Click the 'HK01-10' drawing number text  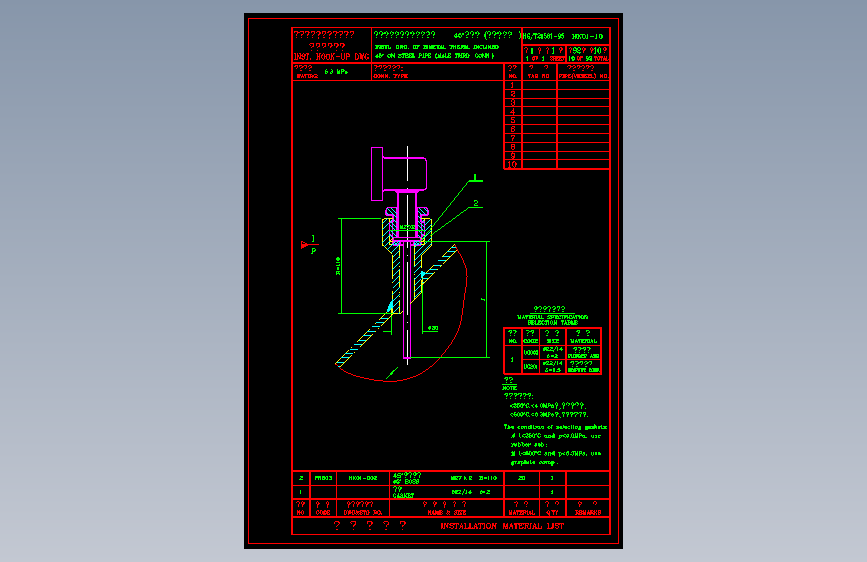click(x=587, y=37)
